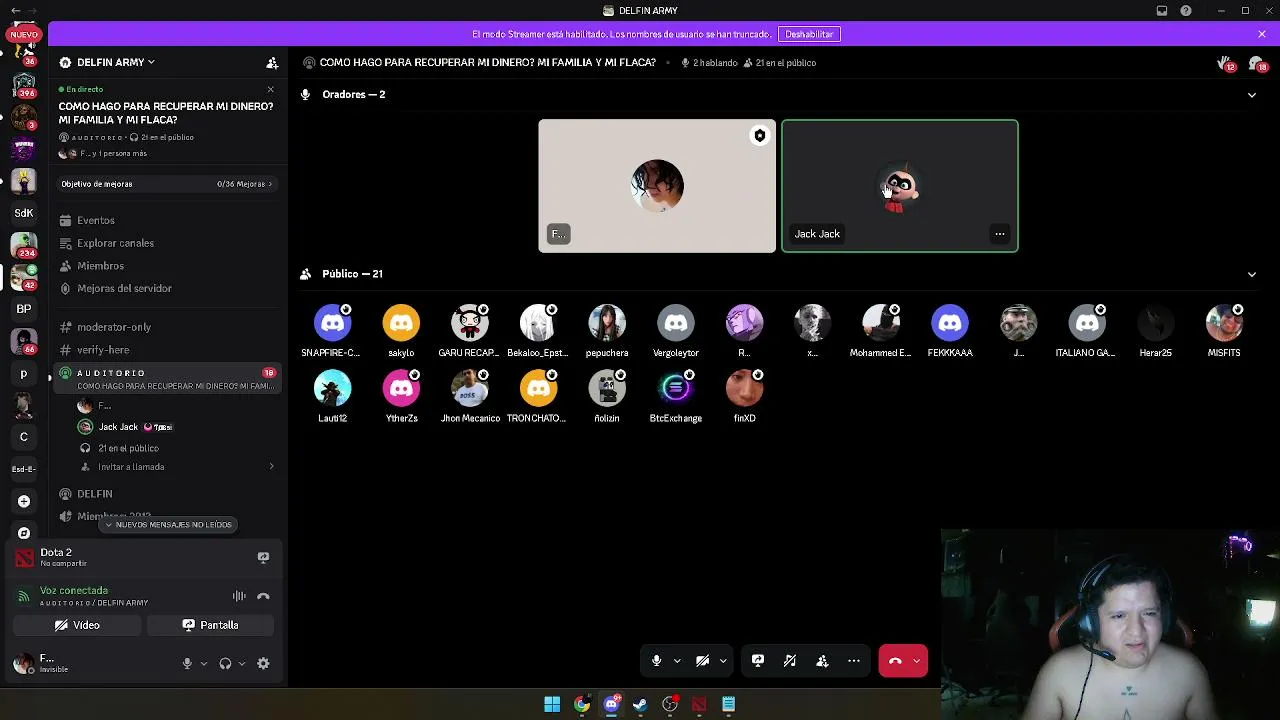The height and width of the screenshot is (720, 1280).
Task: Select pepuchera audience member
Action: [x=607, y=331]
